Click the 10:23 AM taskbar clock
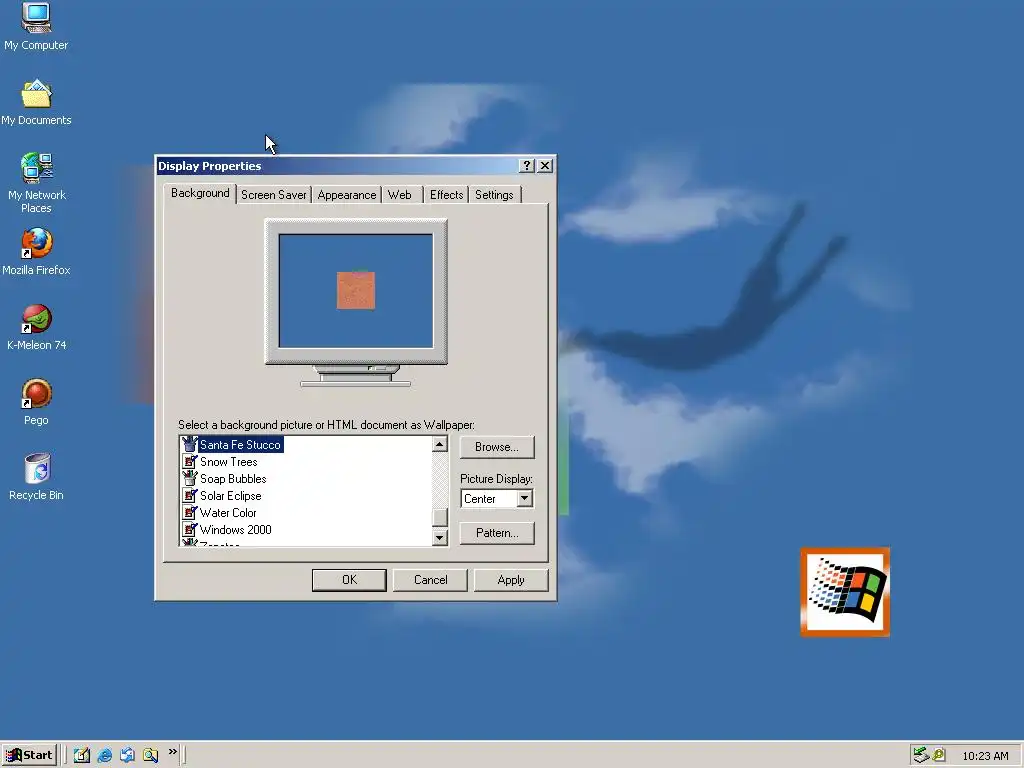This screenshot has height=768, width=1024. (x=985, y=756)
